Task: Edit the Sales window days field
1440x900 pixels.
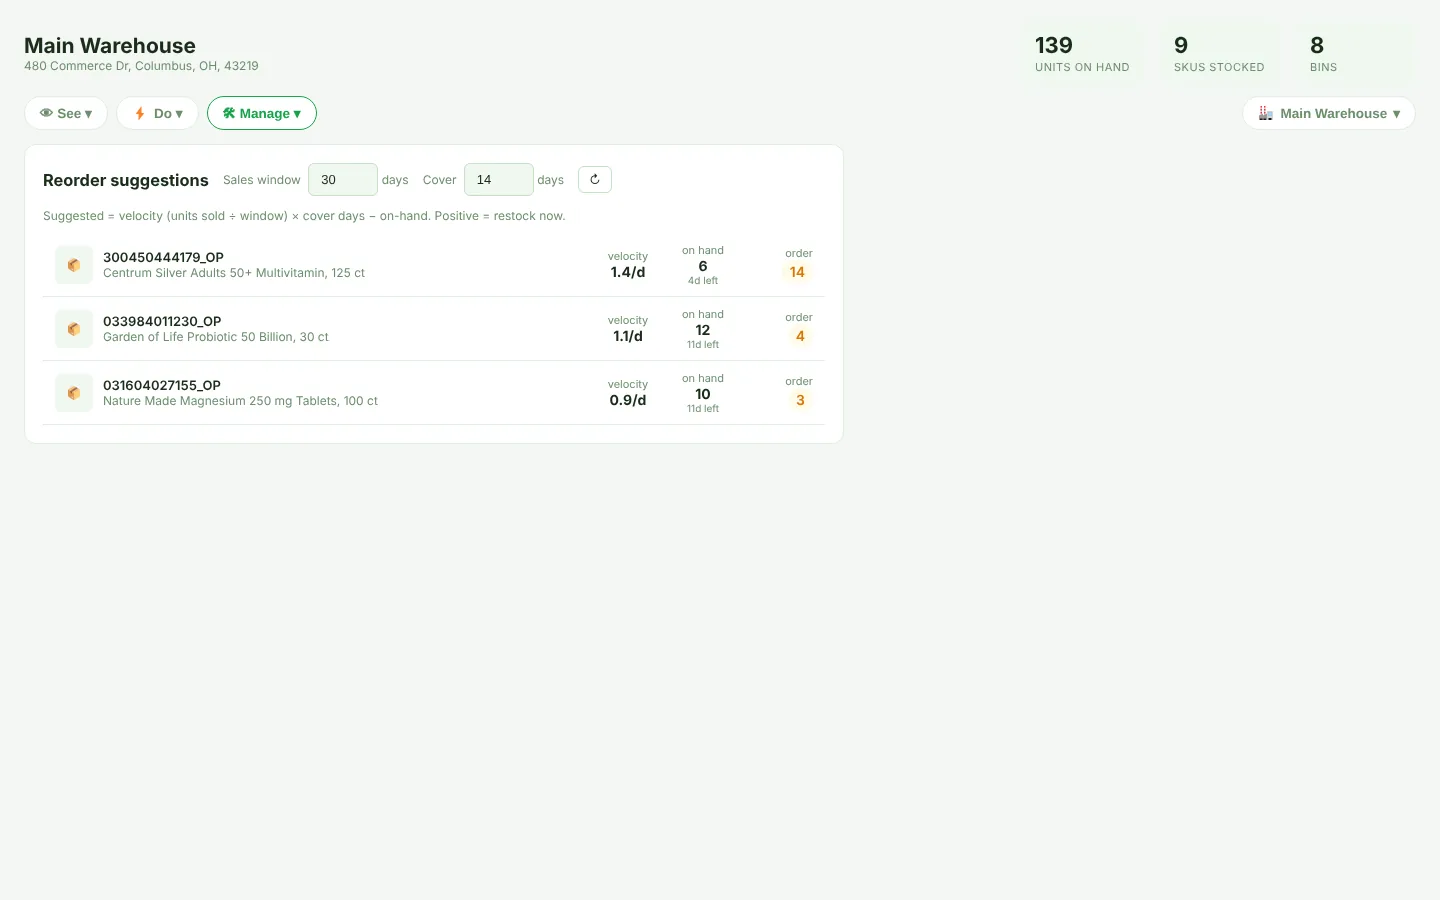Action: 343,180
